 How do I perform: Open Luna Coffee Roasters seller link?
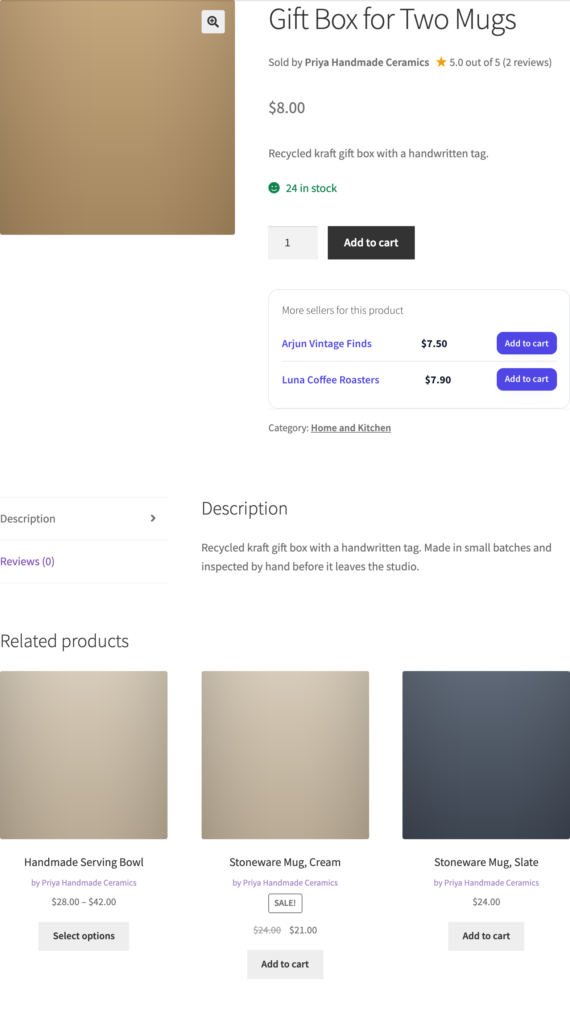point(330,379)
